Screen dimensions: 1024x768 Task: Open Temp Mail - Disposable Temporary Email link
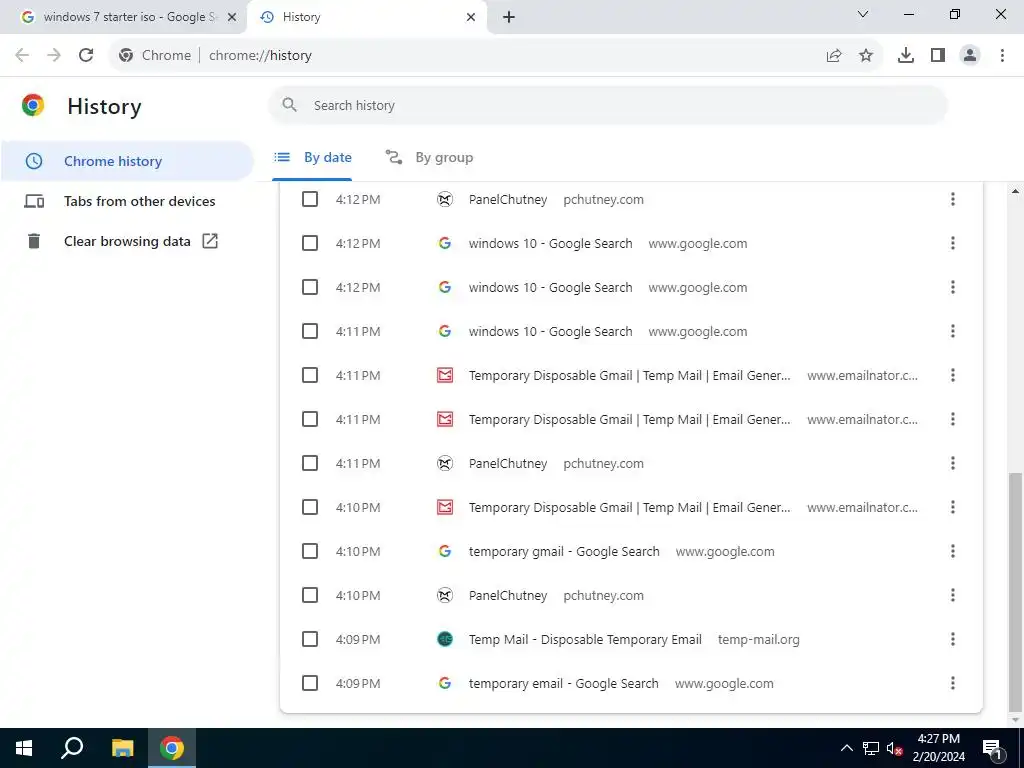(585, 639)
